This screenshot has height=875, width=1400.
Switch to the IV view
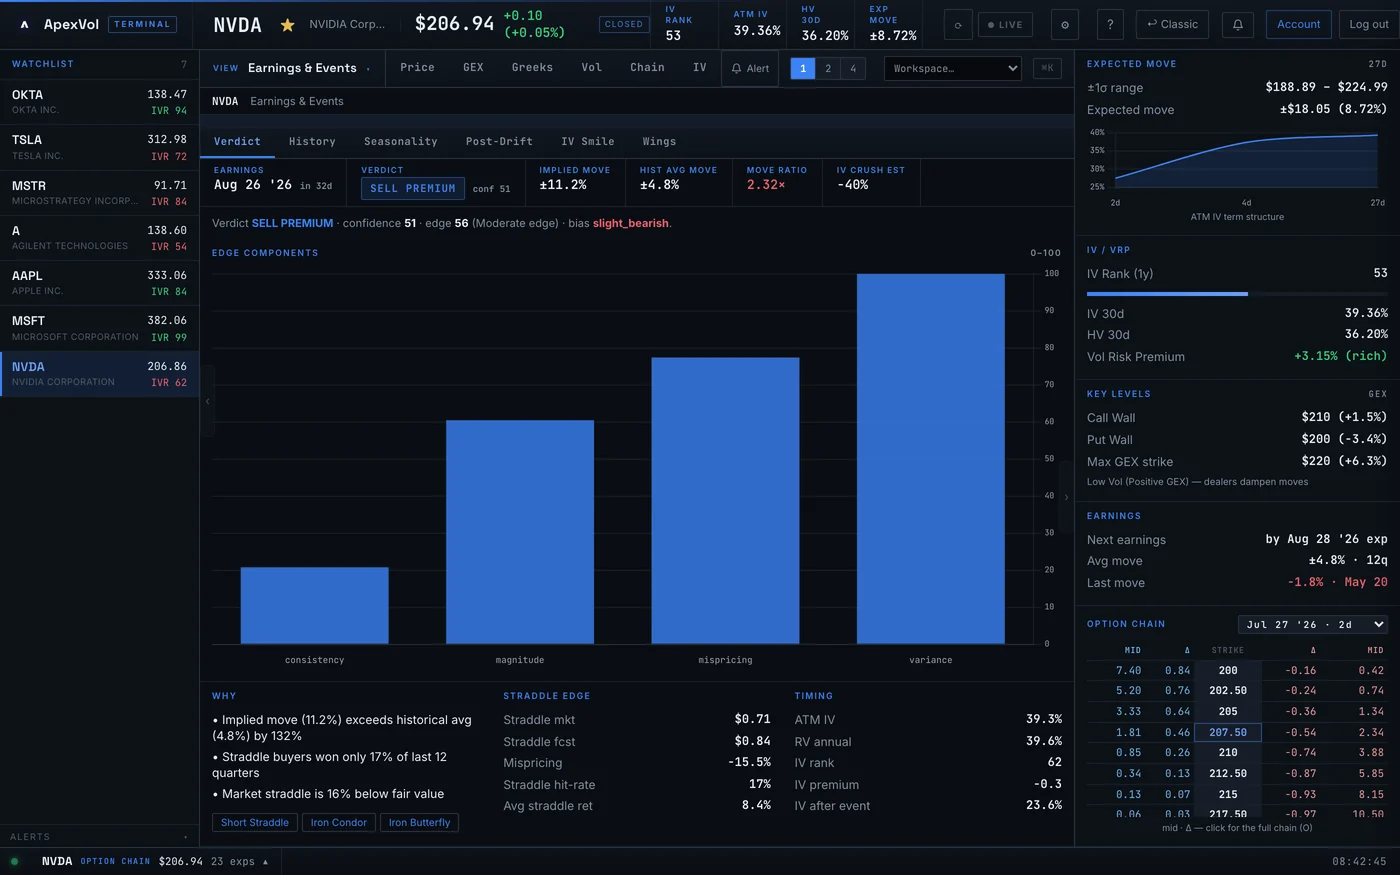700,67
